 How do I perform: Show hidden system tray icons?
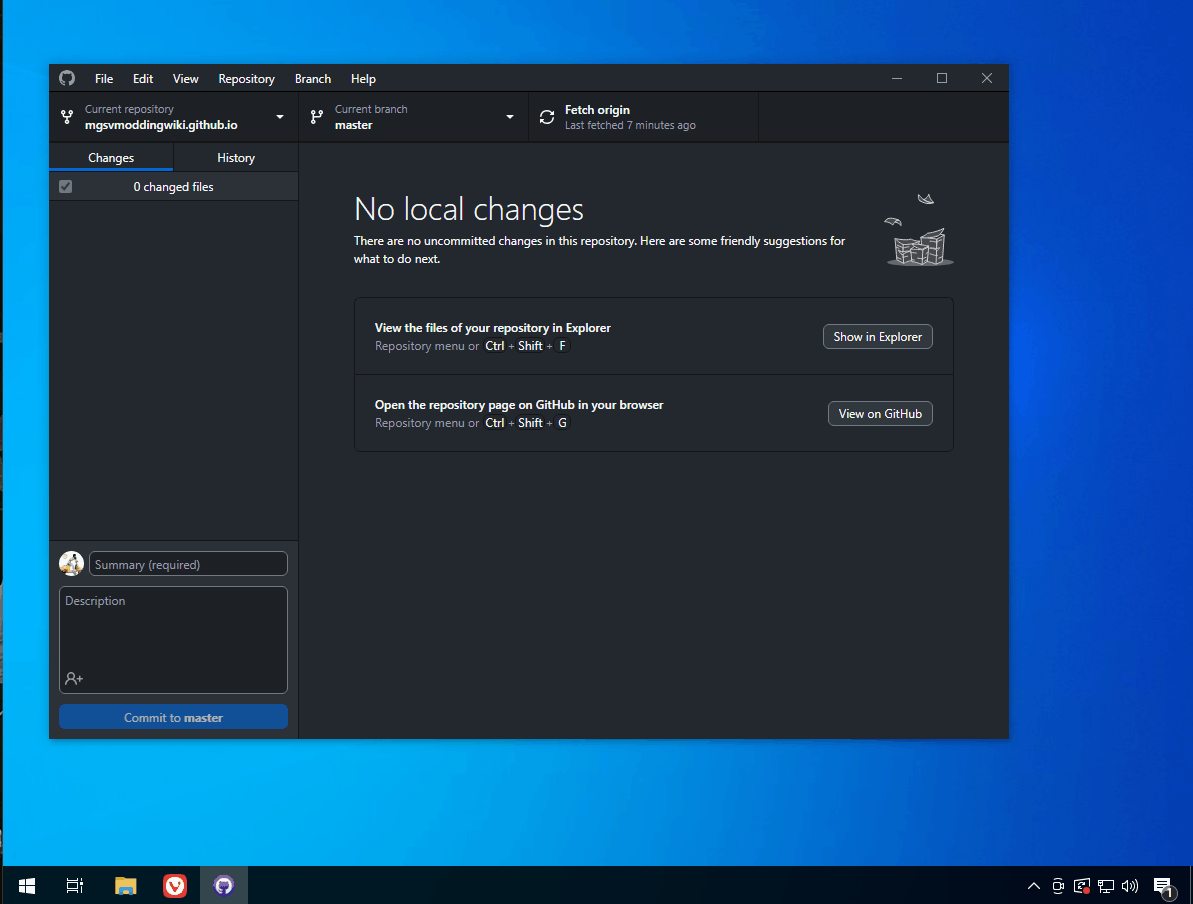click(1033, 885)
